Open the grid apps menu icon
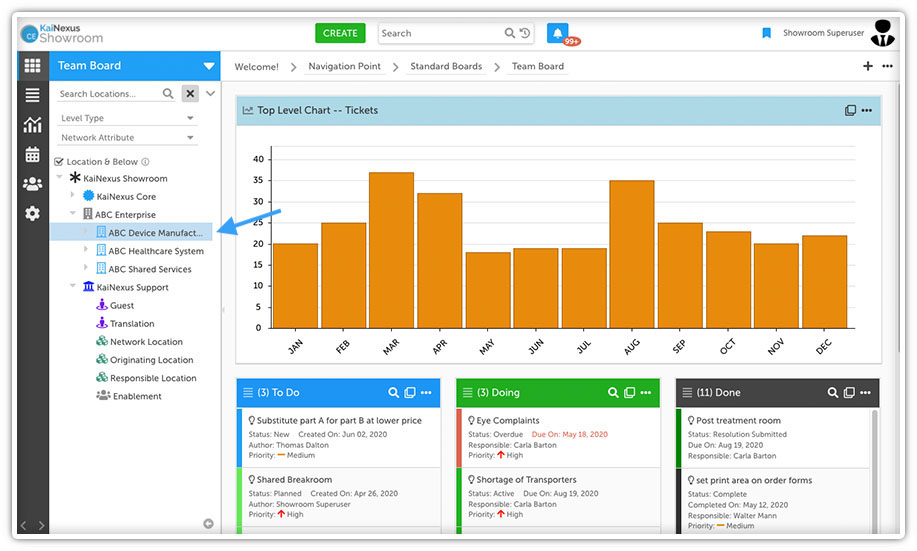Screen dimensions: 917x551 pos(32,66)
